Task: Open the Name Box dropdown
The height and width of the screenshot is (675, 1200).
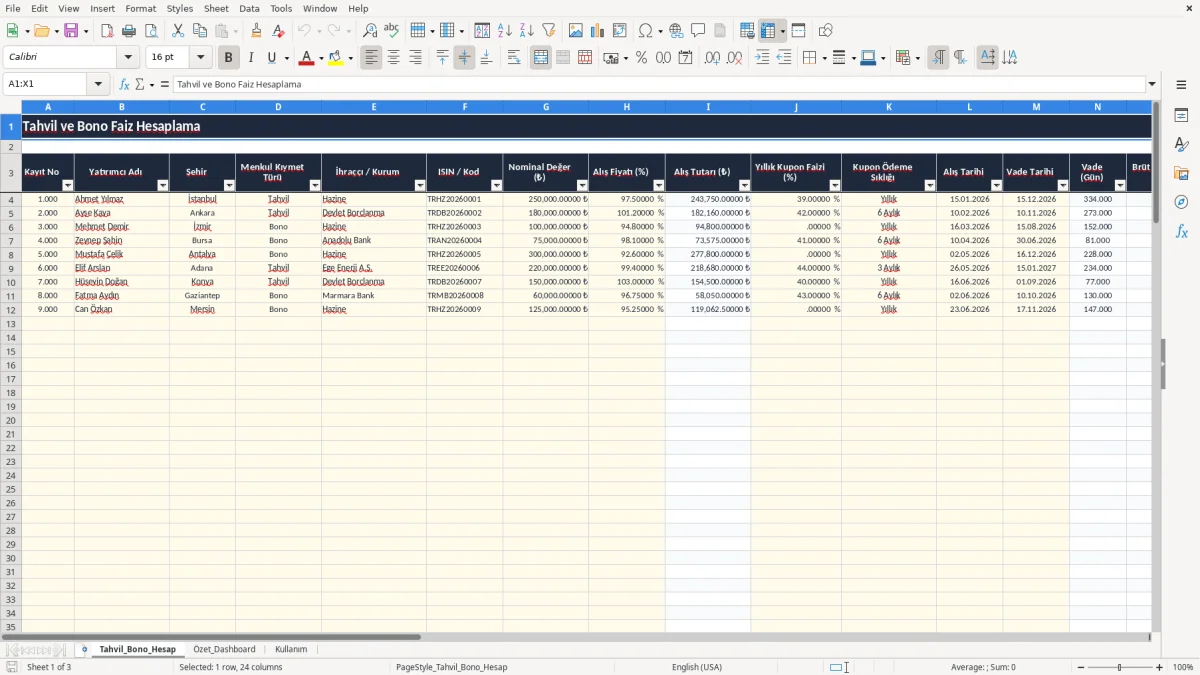Action: pyautogui.click(x=98, y=84)
